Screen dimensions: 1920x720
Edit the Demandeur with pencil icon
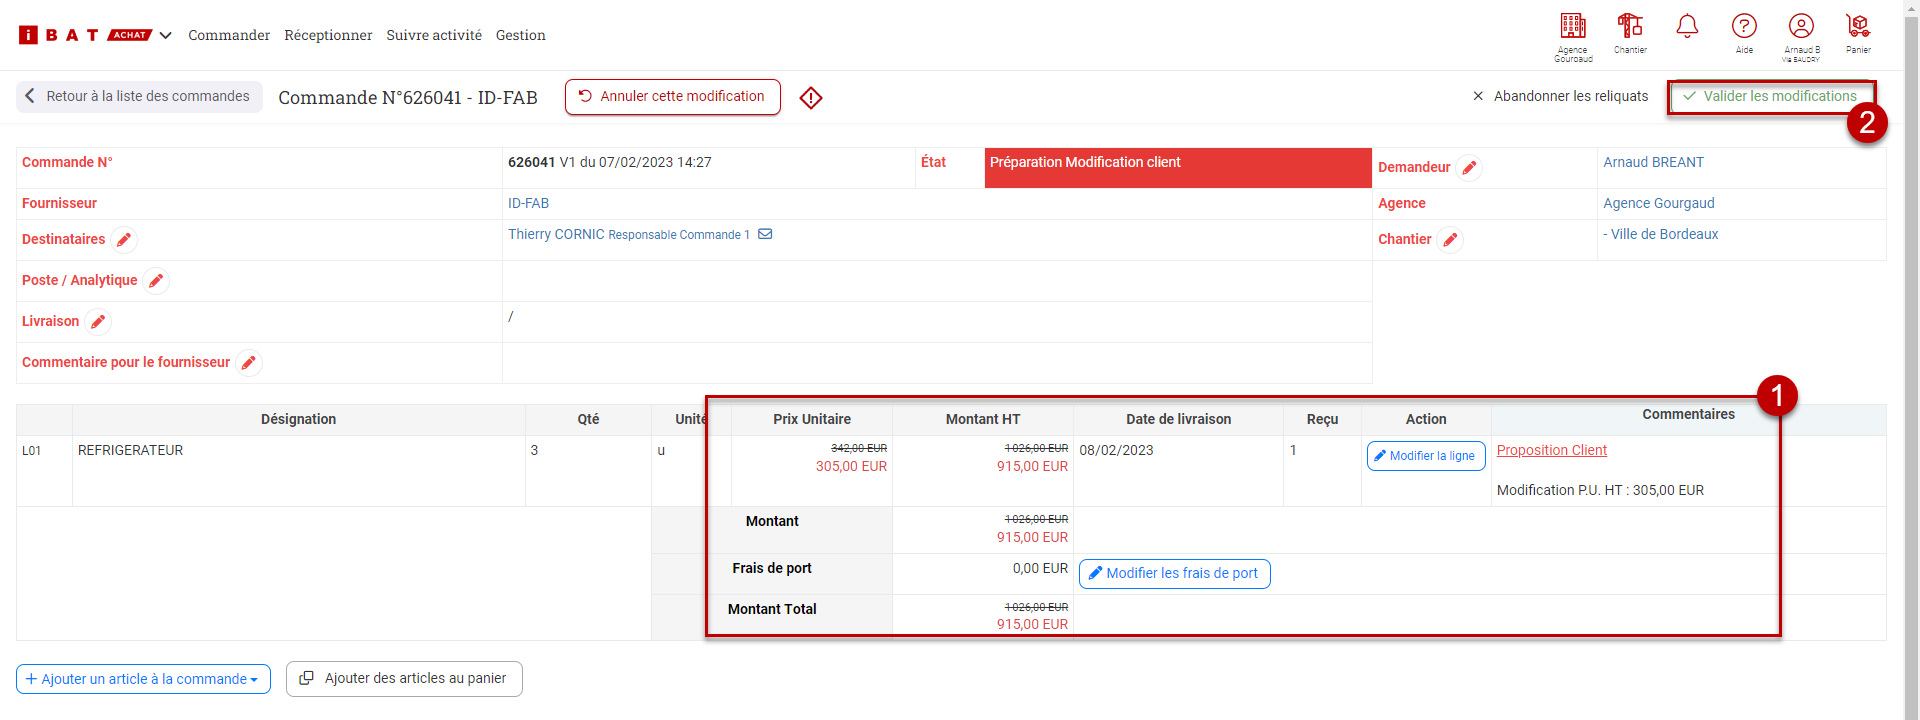(1469, 168)
